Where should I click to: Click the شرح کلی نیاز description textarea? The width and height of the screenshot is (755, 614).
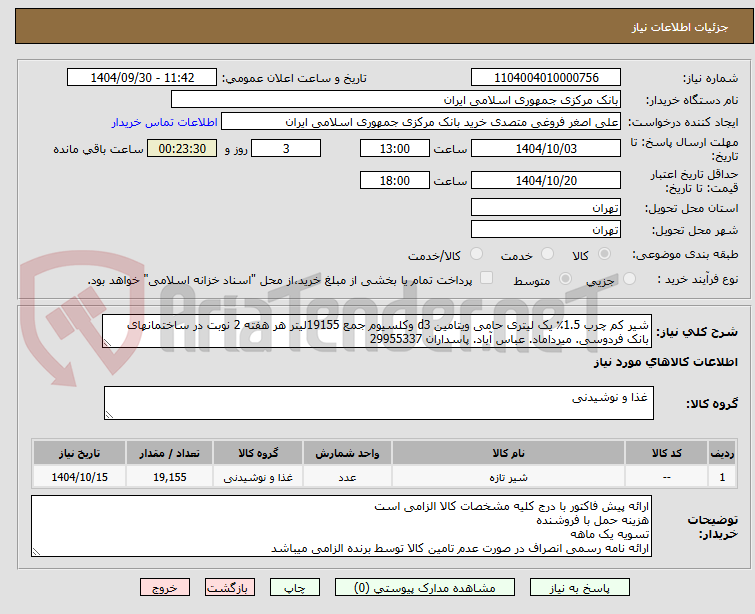377,331
